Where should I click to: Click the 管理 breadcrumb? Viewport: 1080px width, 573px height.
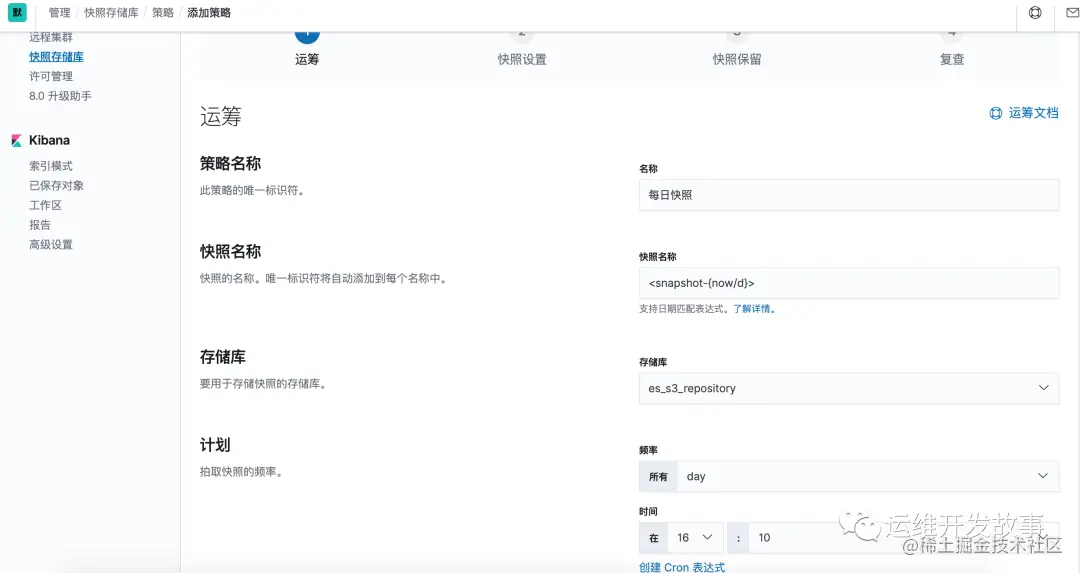59,12
